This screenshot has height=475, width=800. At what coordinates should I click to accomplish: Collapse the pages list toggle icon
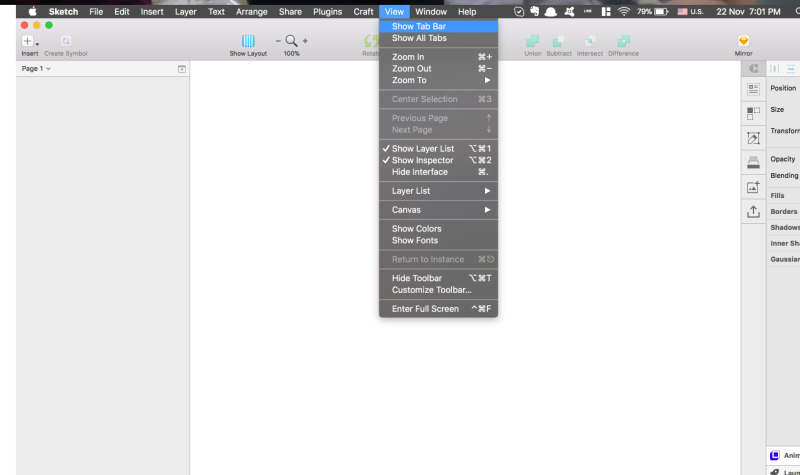click(x=182, y=69)
